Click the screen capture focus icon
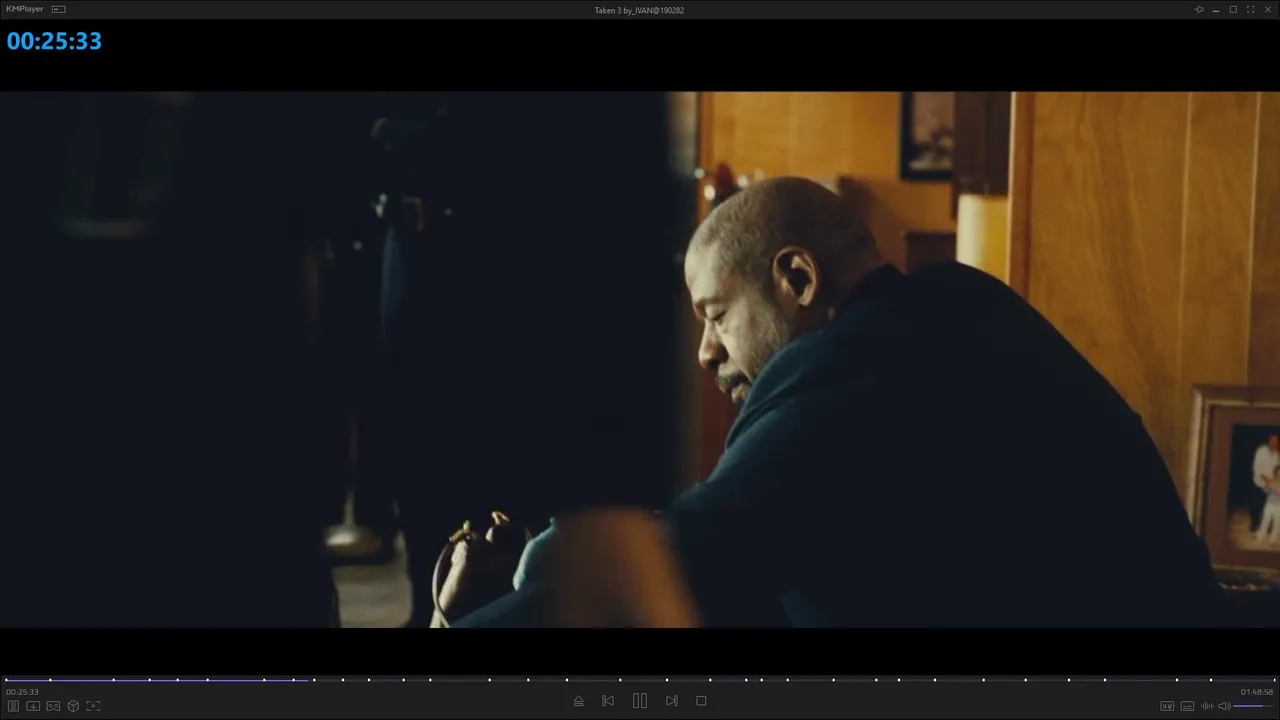This screenshot has width=1280, height=720. [93, 706]
